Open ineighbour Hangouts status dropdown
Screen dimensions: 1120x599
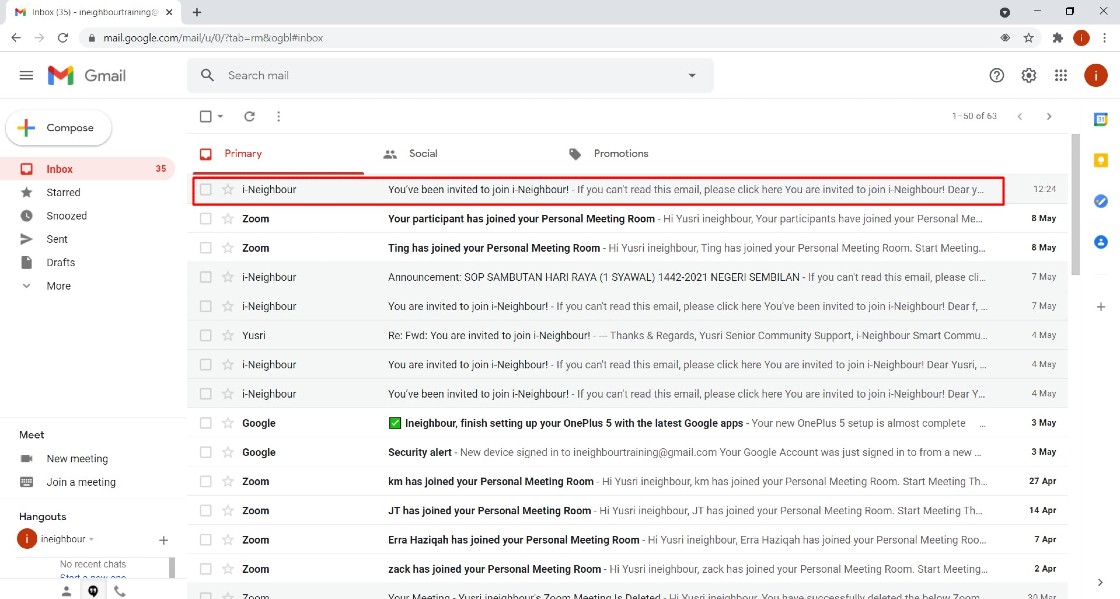click(x=91, y=539)
